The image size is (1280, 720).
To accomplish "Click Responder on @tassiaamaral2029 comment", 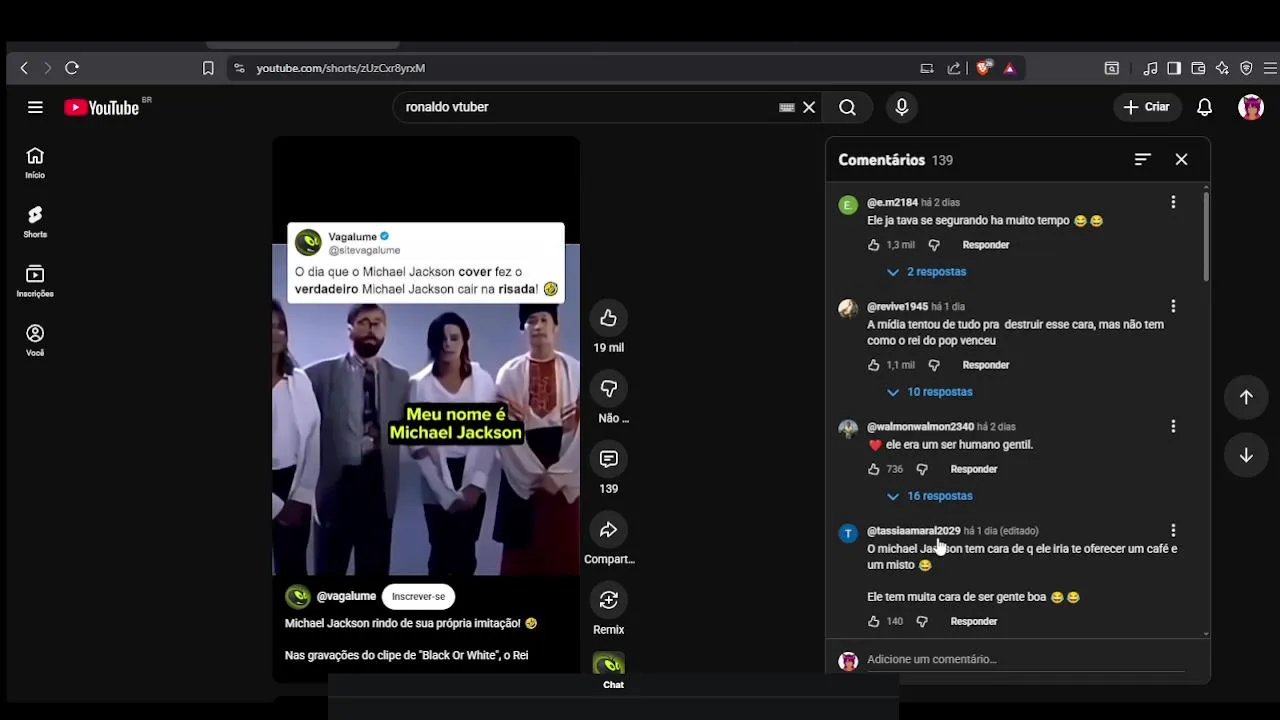I will click(974, 621).
